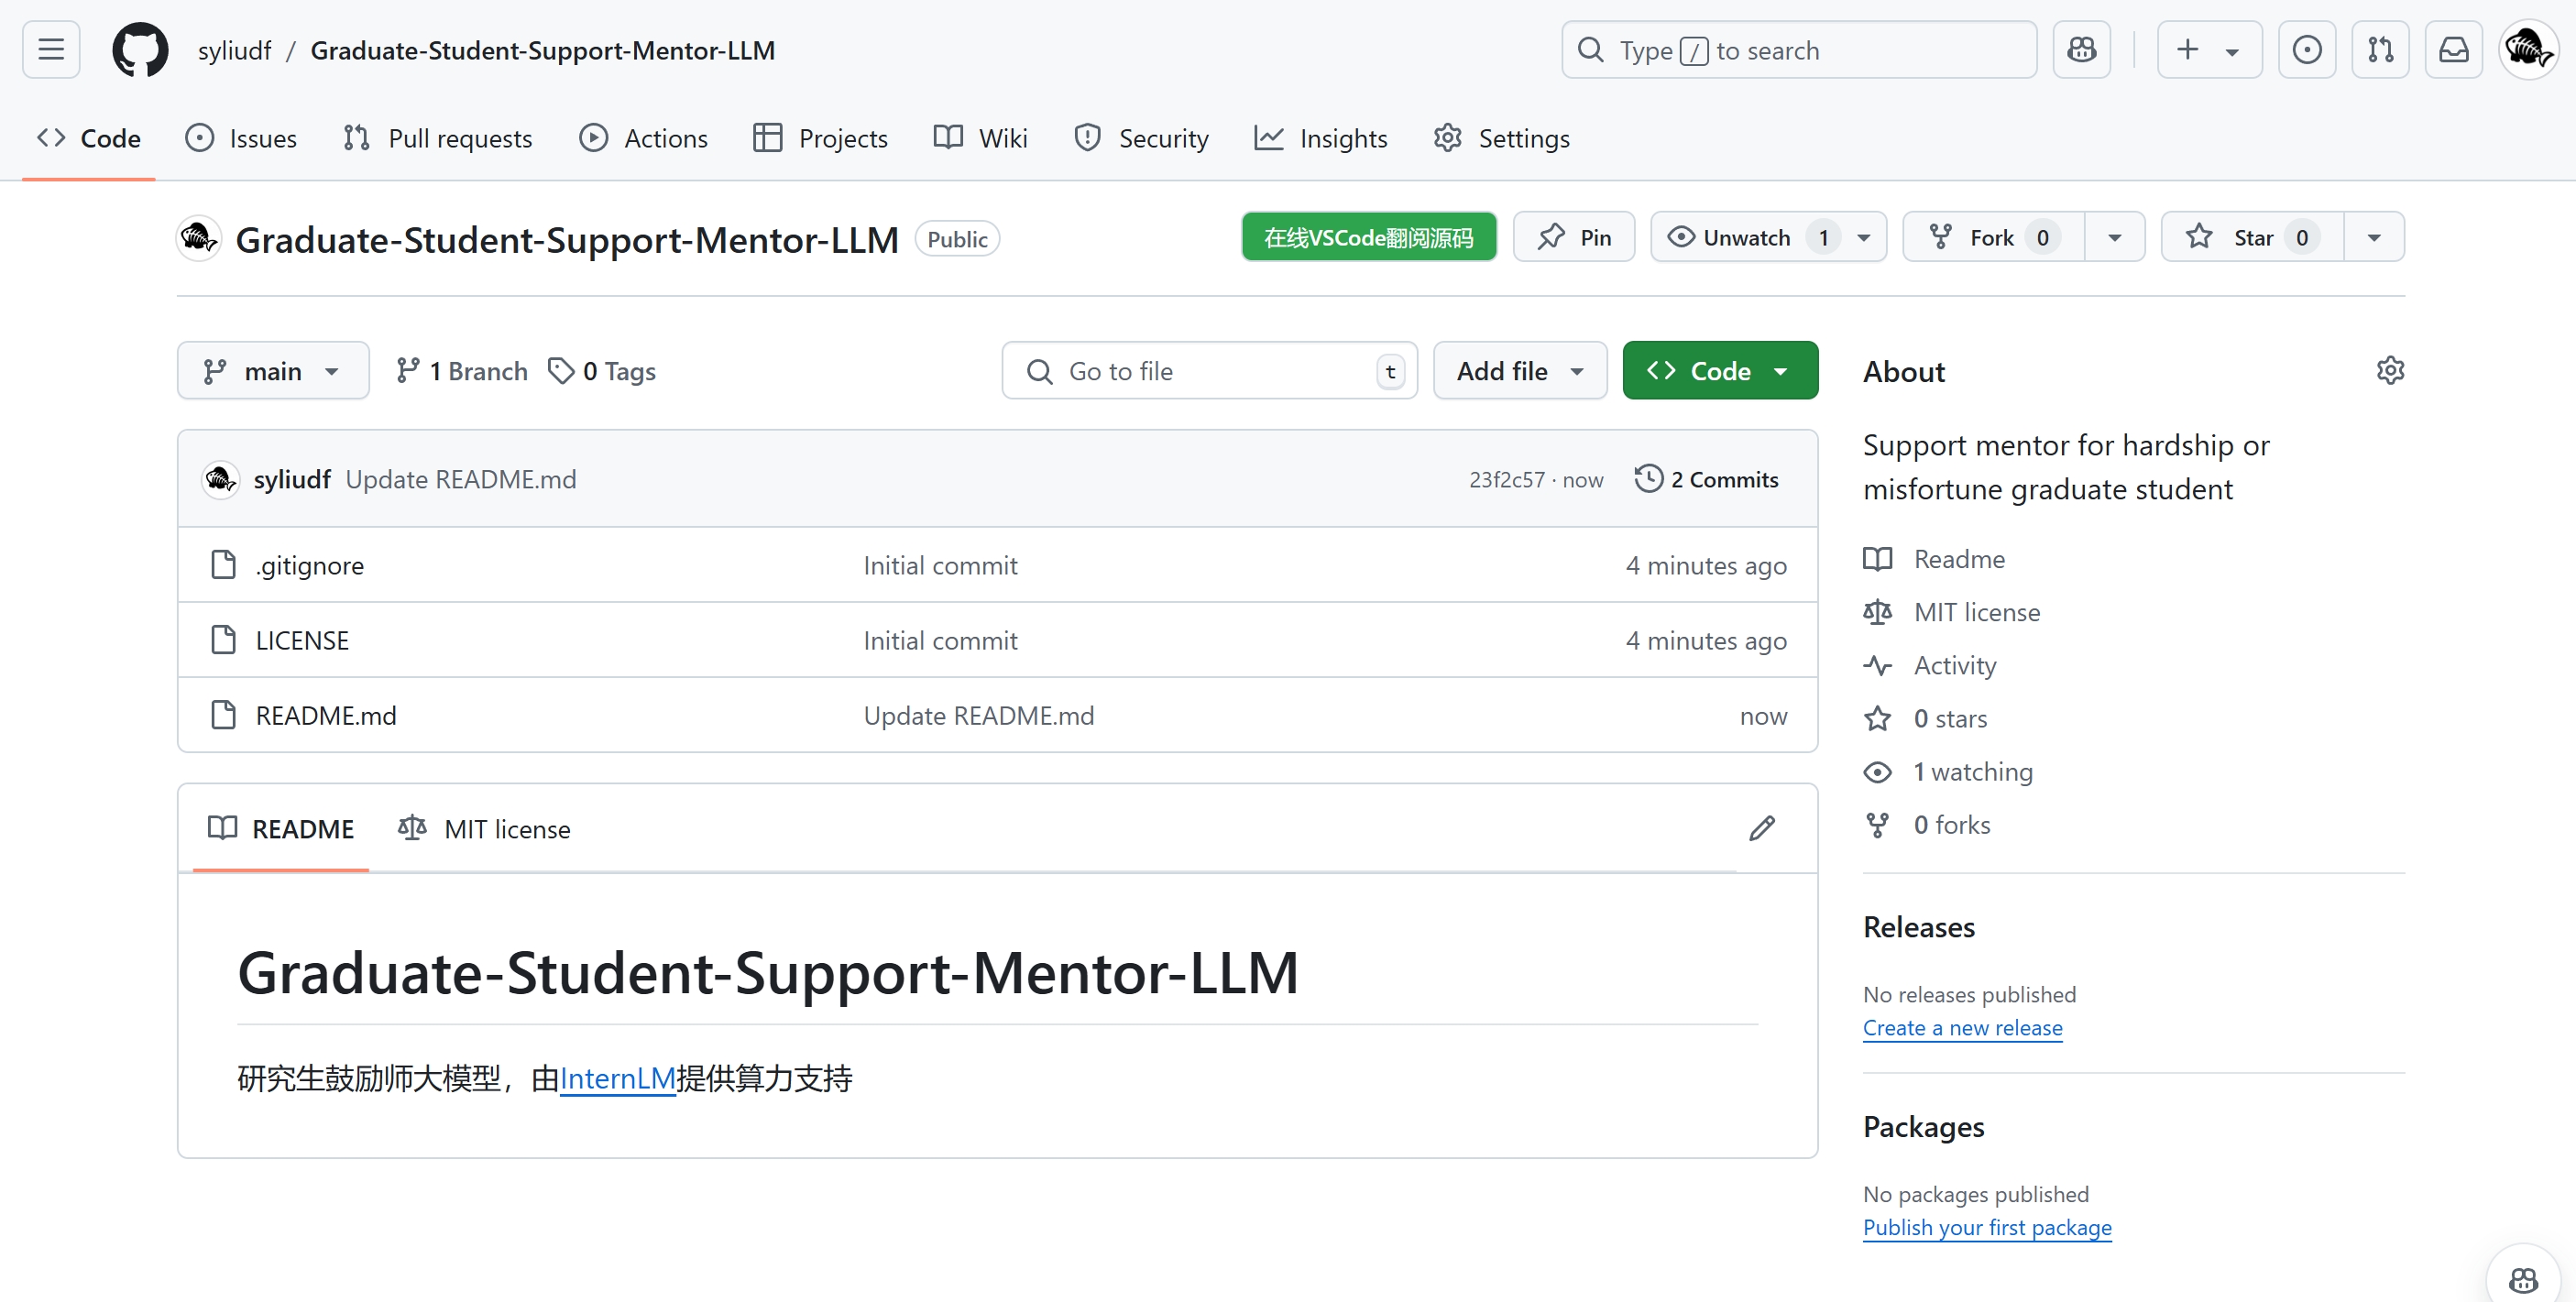Viewport: 2576px width, 1302px height.
Task: Focus the Go to file field
Action: (x=1209, y=371)
